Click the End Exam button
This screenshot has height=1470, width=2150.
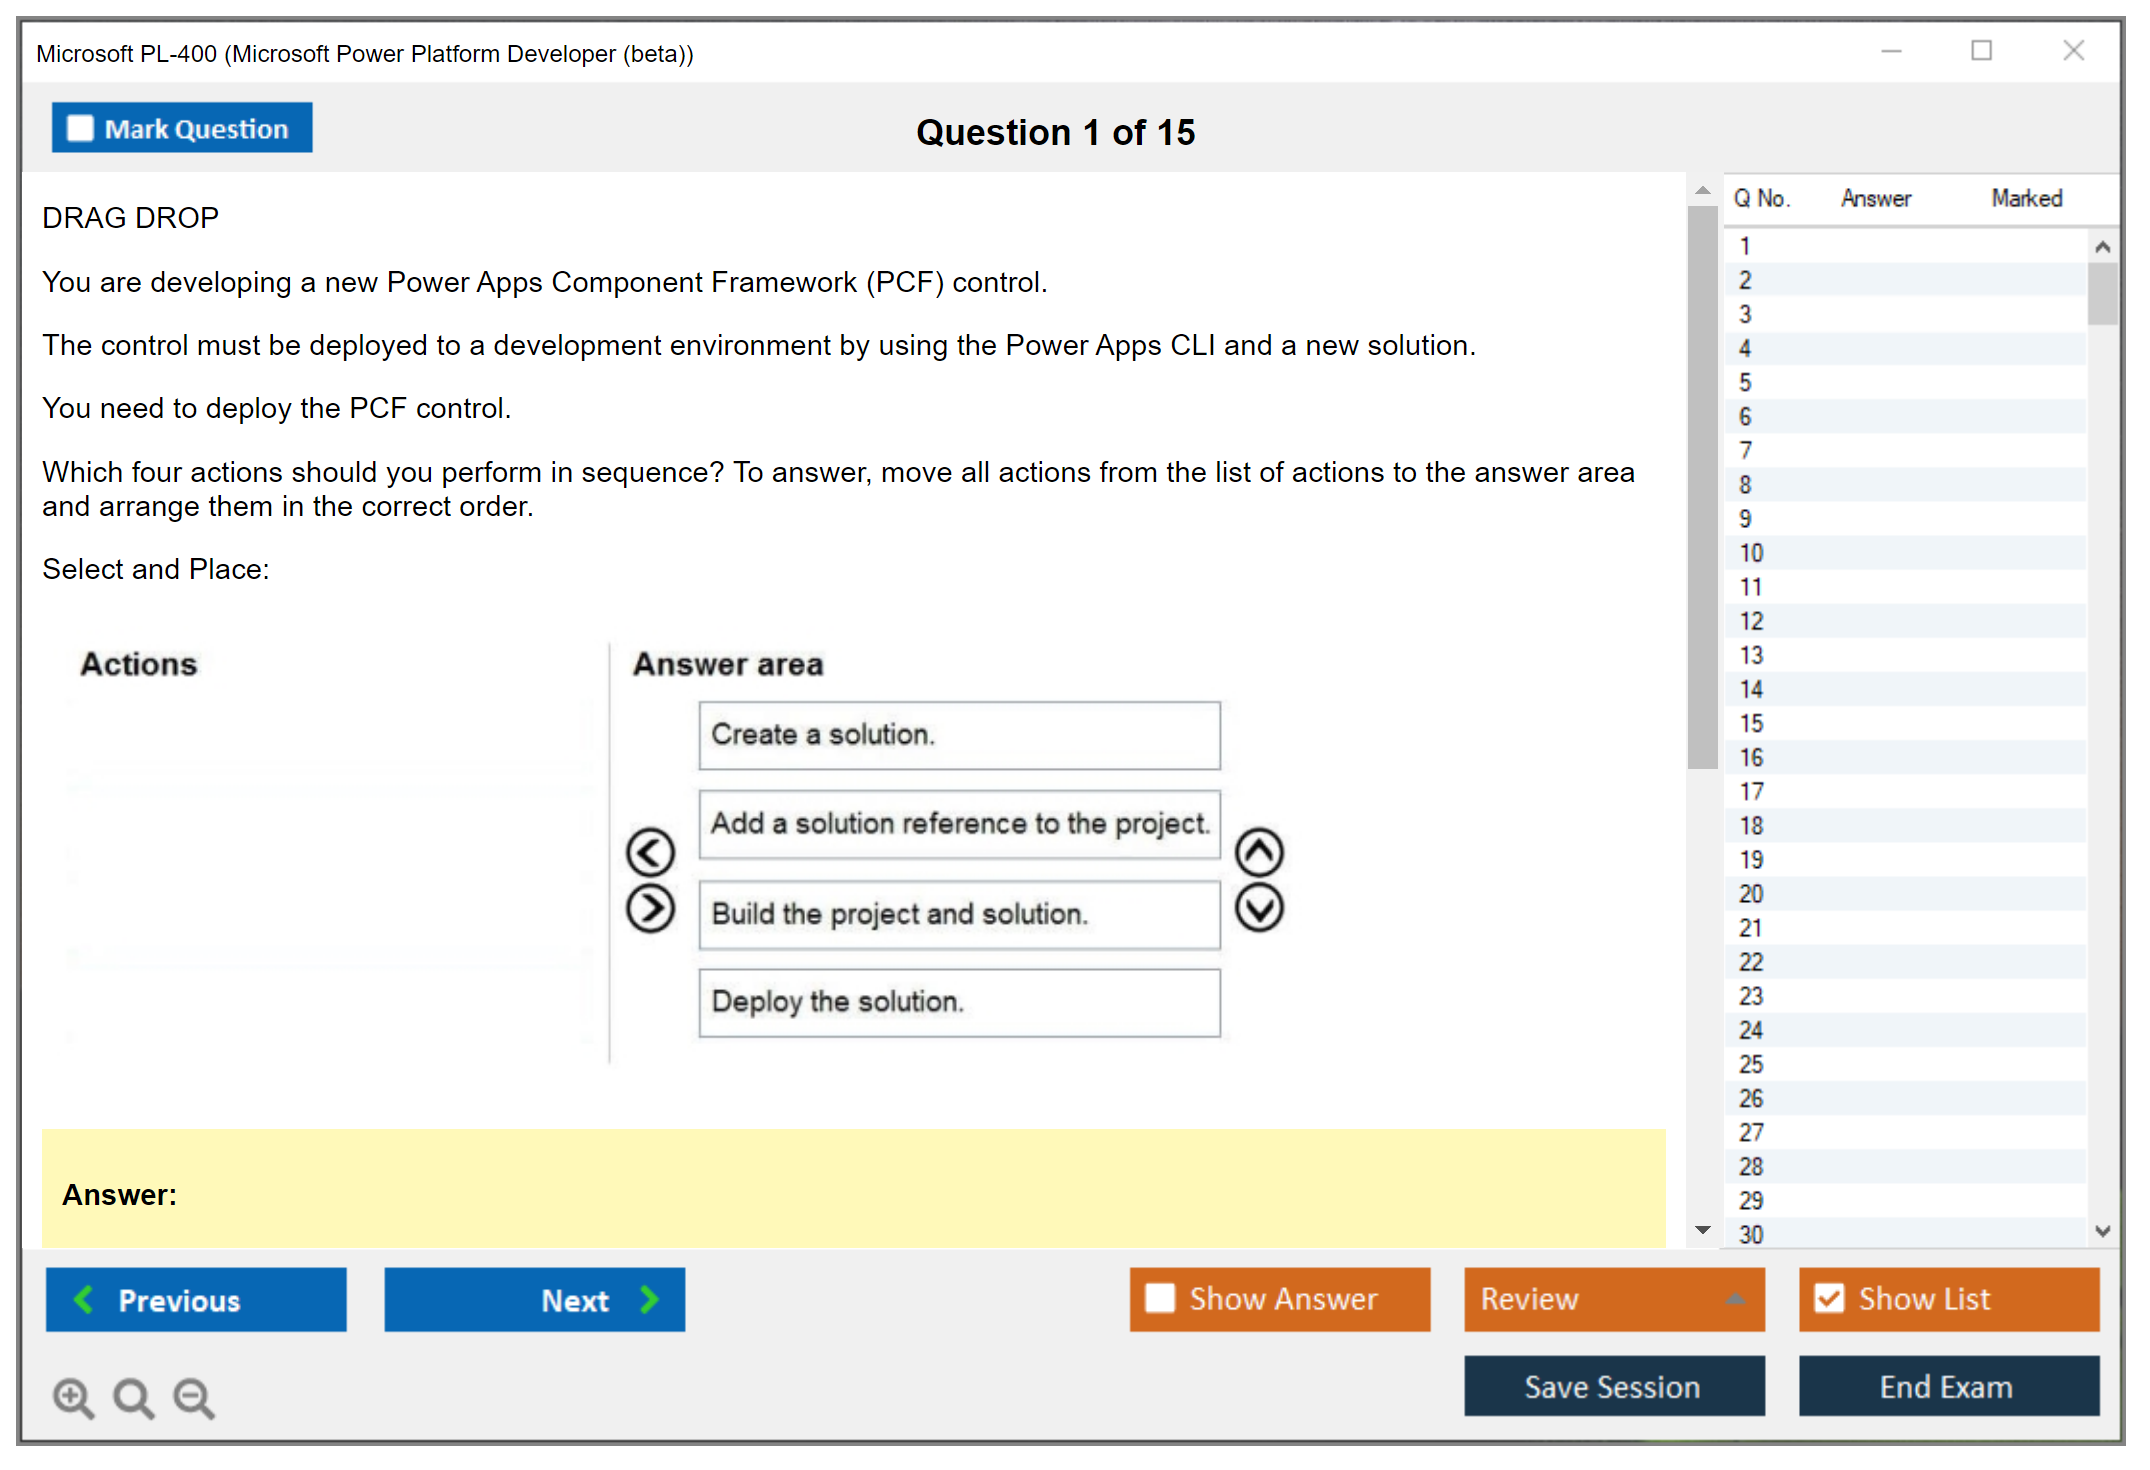(1947, 1386)
